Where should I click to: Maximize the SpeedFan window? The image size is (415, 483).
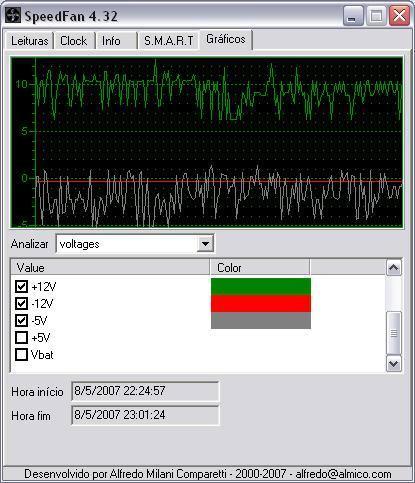coord(376,15)
